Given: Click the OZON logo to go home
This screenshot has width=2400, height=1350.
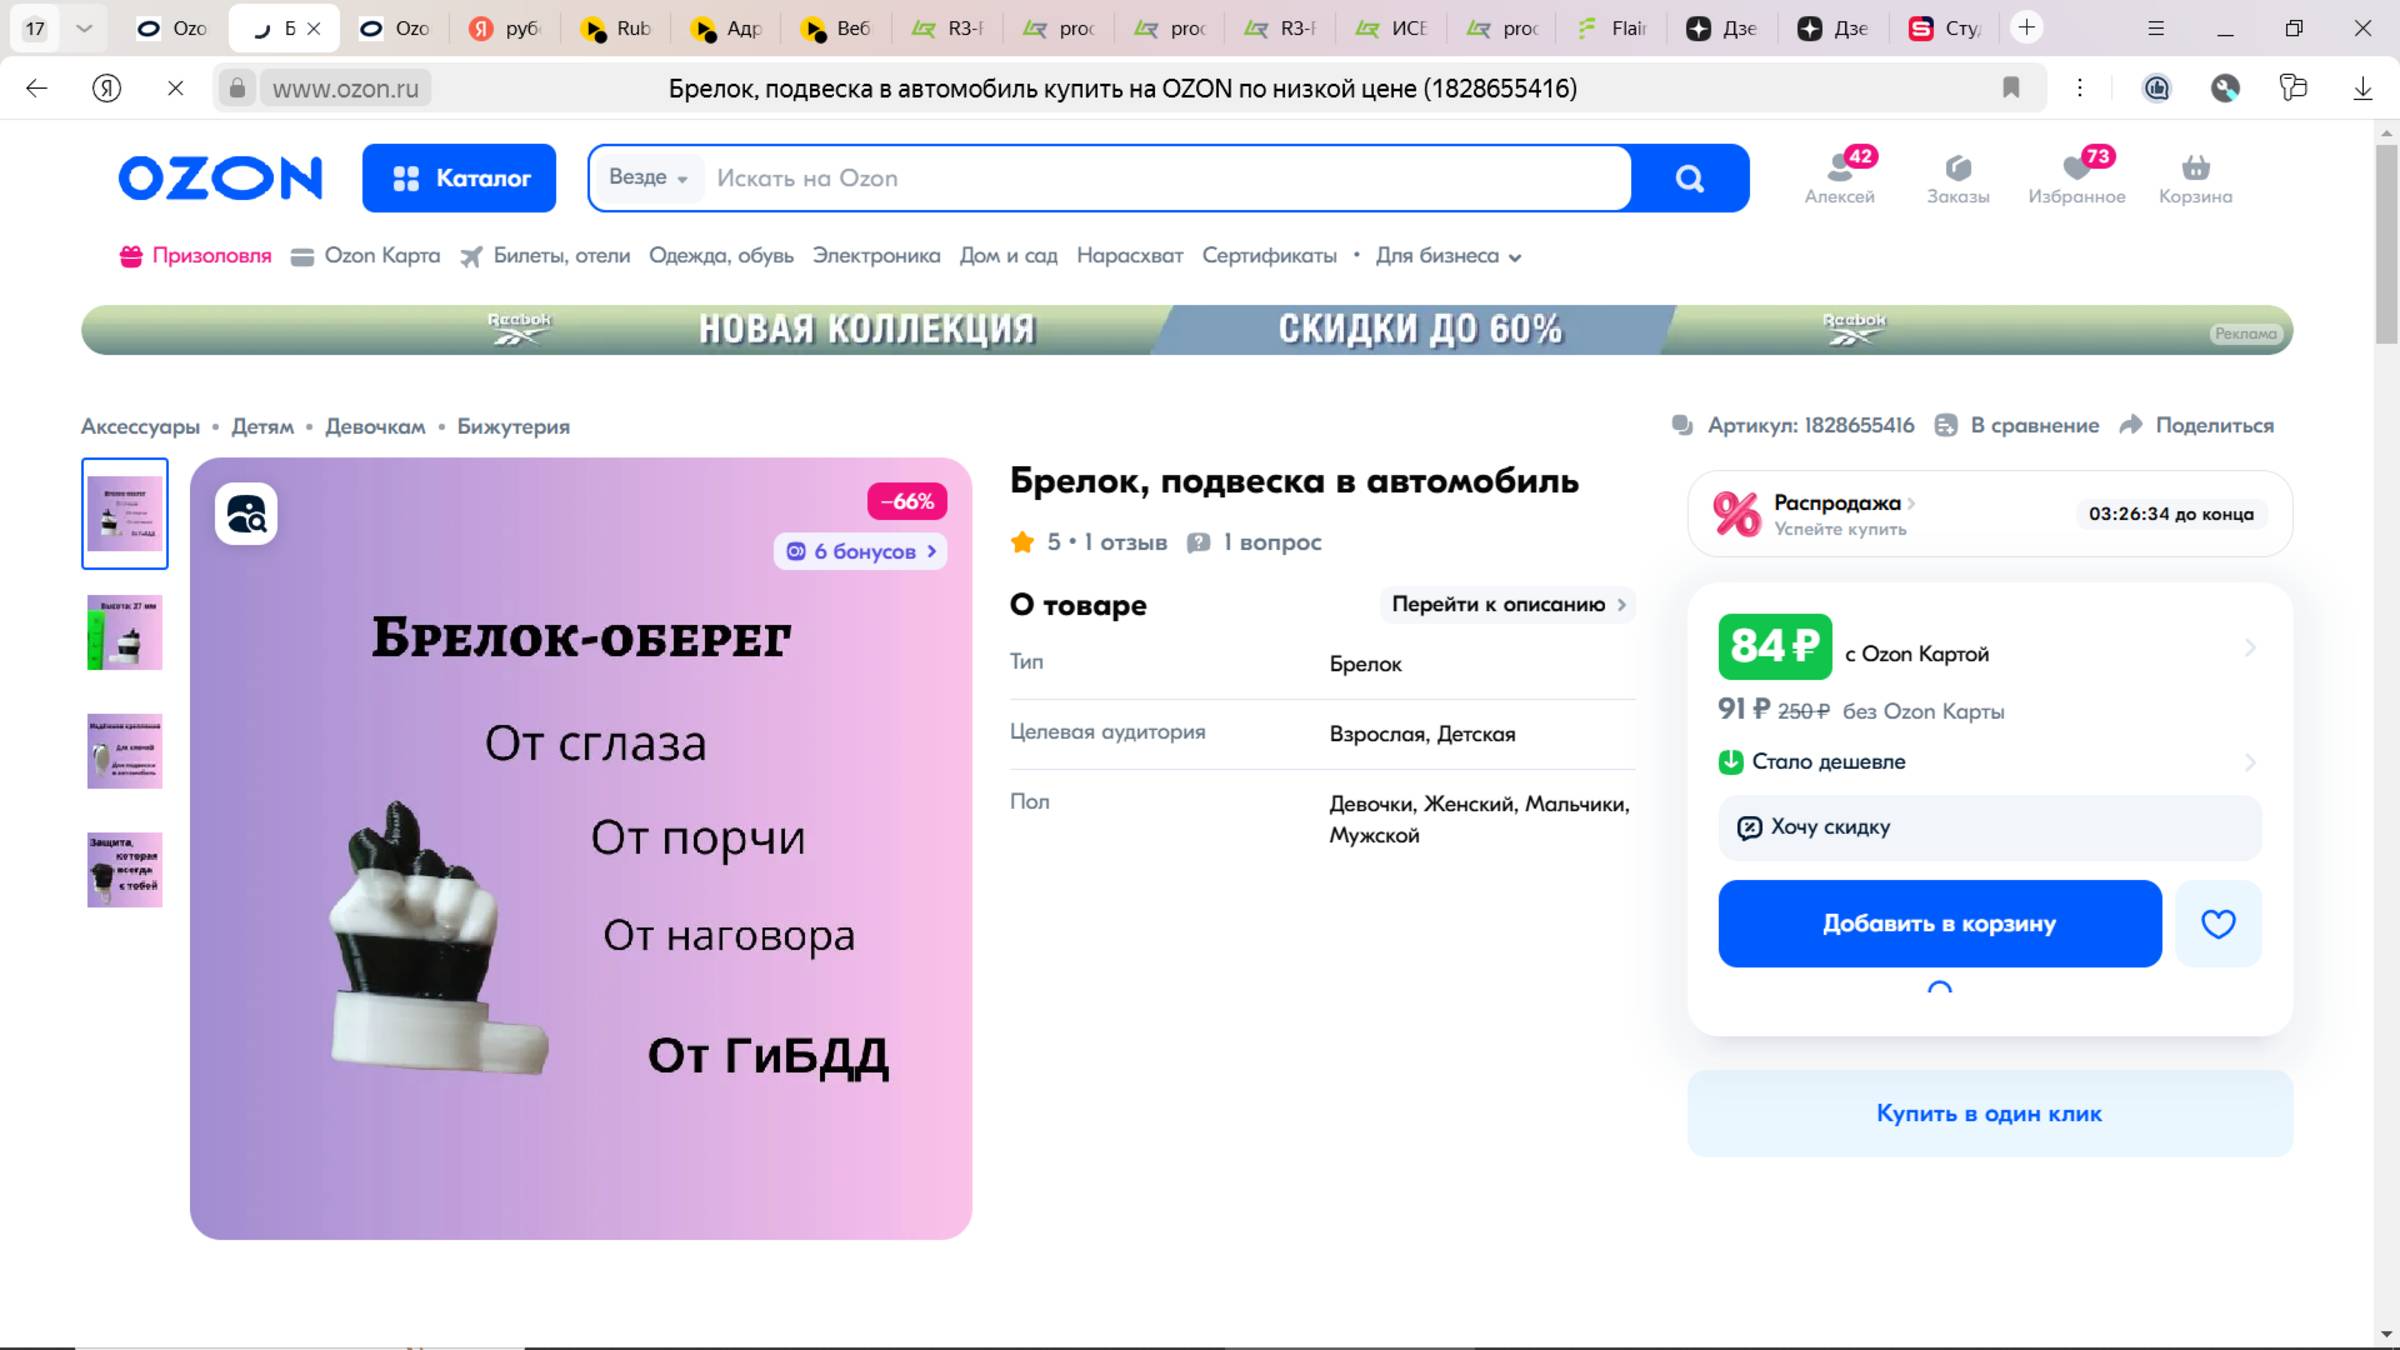Looking at the screenshot, I should pyautogui.click(x=220, y=178).
